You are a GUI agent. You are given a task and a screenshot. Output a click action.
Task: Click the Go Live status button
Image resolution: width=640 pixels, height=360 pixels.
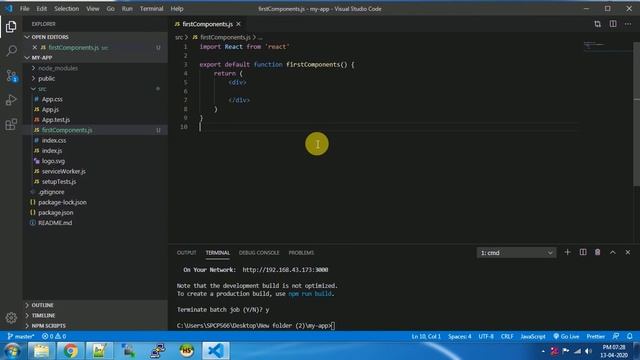tap(566, 336)
